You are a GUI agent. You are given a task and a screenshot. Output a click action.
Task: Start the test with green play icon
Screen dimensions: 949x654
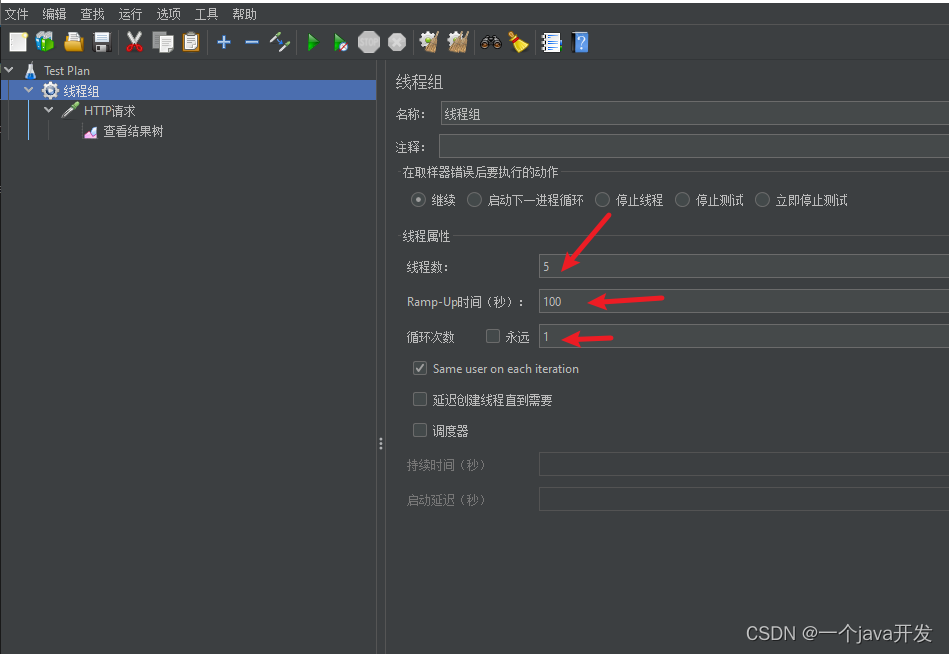313,42
